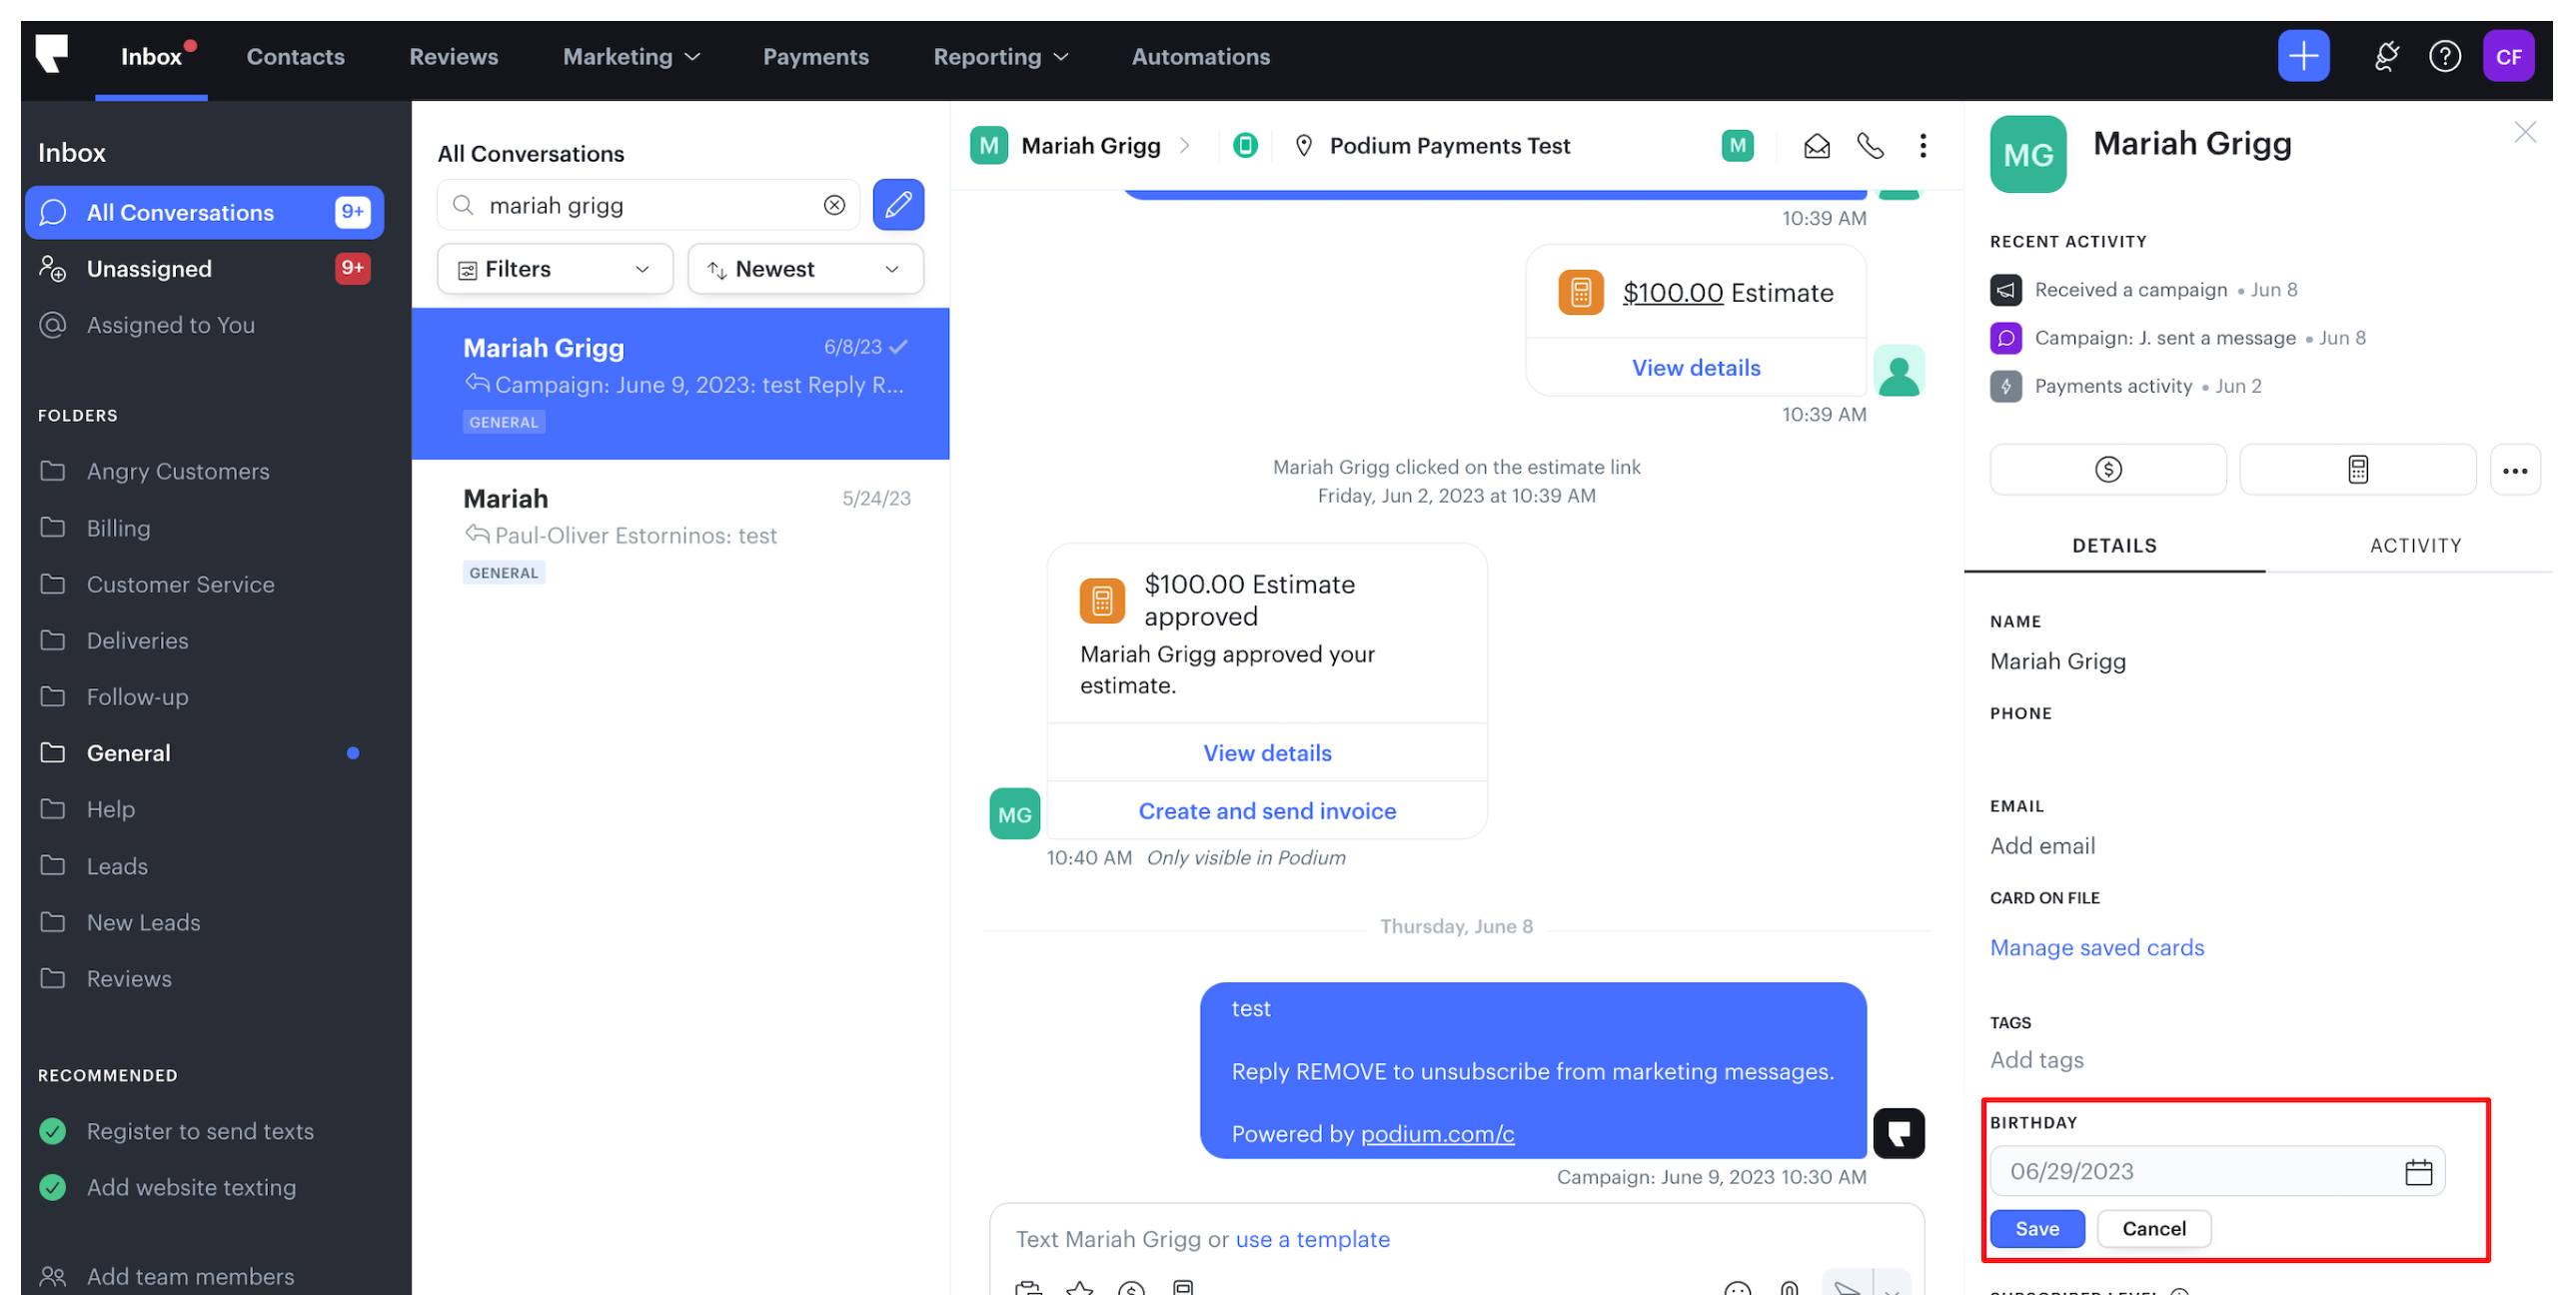
Task: Open the Newest sort dropdown
Action: (x=805, y=268)
